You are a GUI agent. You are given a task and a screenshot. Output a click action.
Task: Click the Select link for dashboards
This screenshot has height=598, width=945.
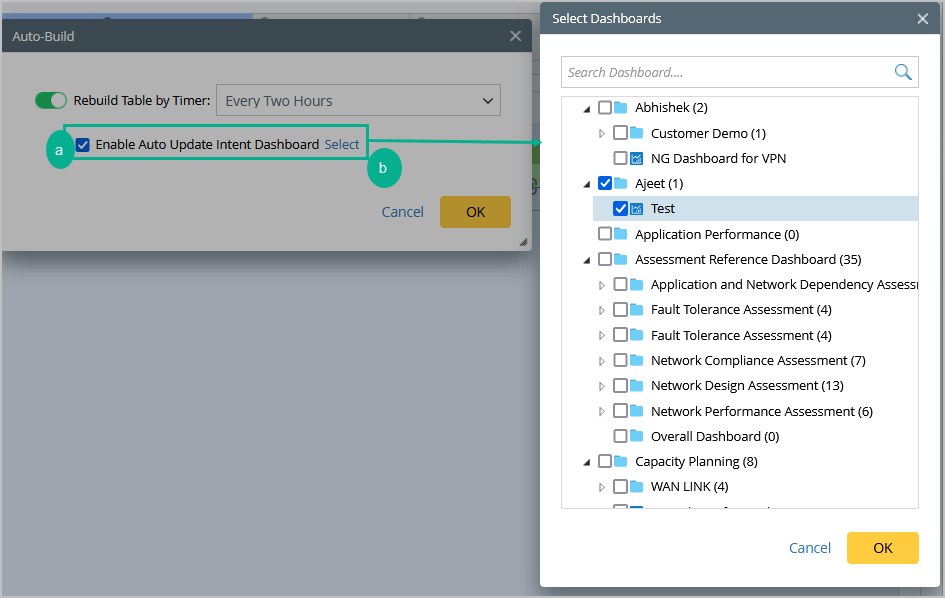342,144
